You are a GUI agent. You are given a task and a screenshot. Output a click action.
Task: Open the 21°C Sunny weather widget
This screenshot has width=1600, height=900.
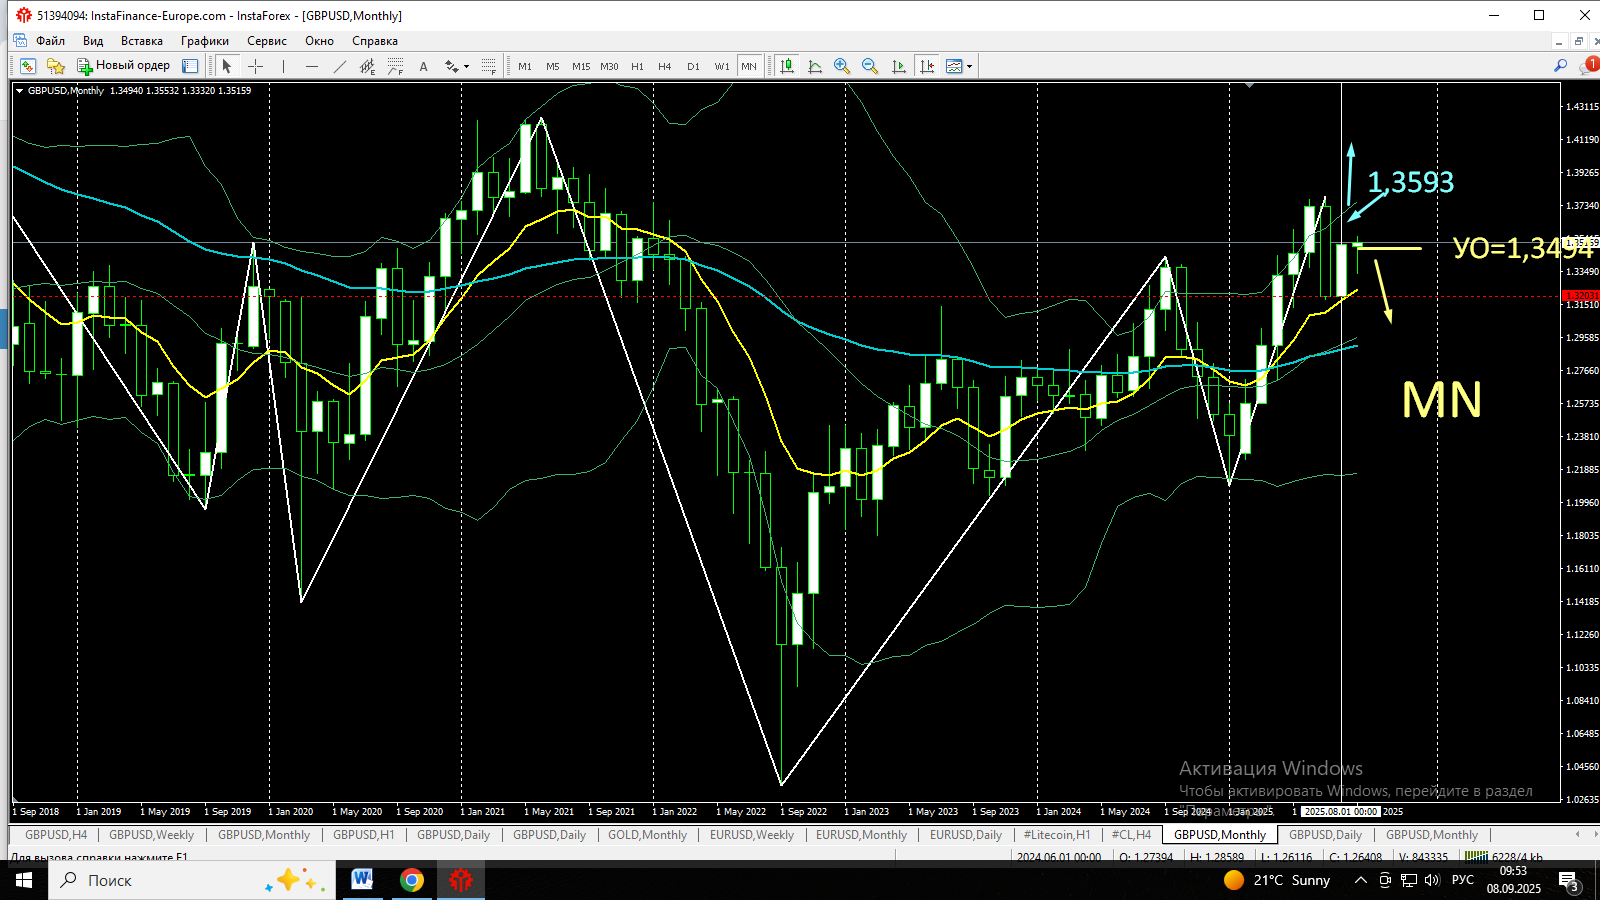click(1277, 880)
